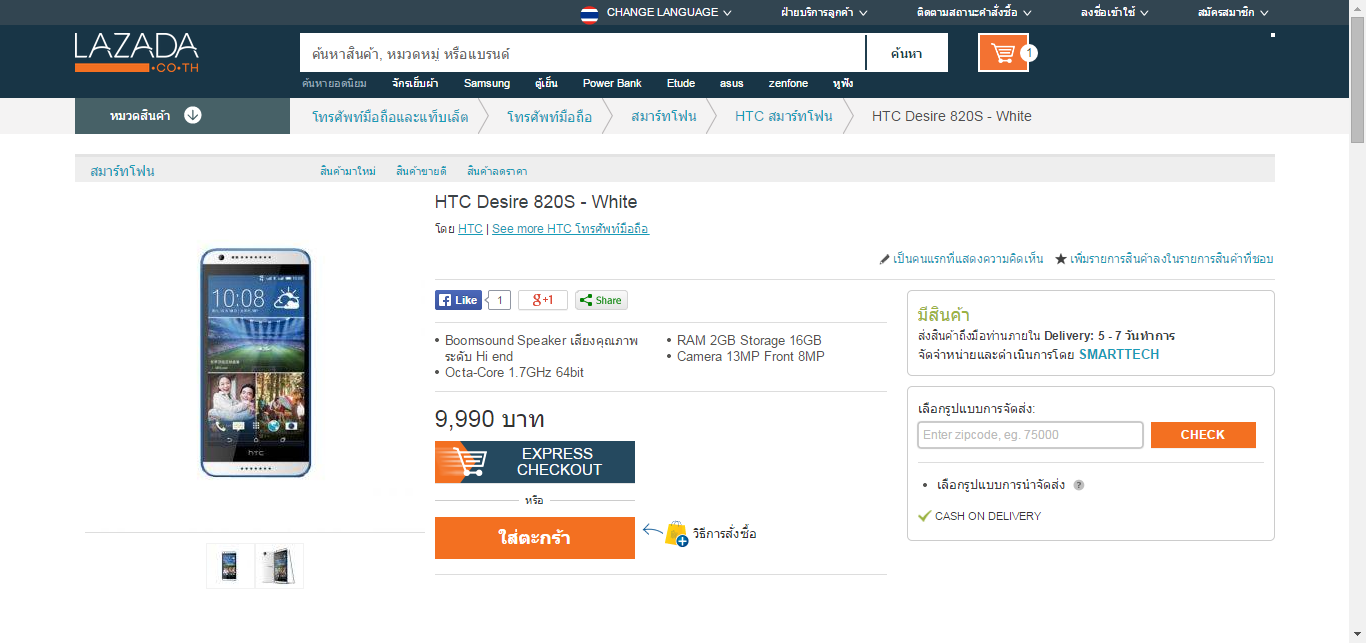Click popular search Power Bank
This screenshot has height=643, width=1366.
pyautogui.click(x=612, y=83)
